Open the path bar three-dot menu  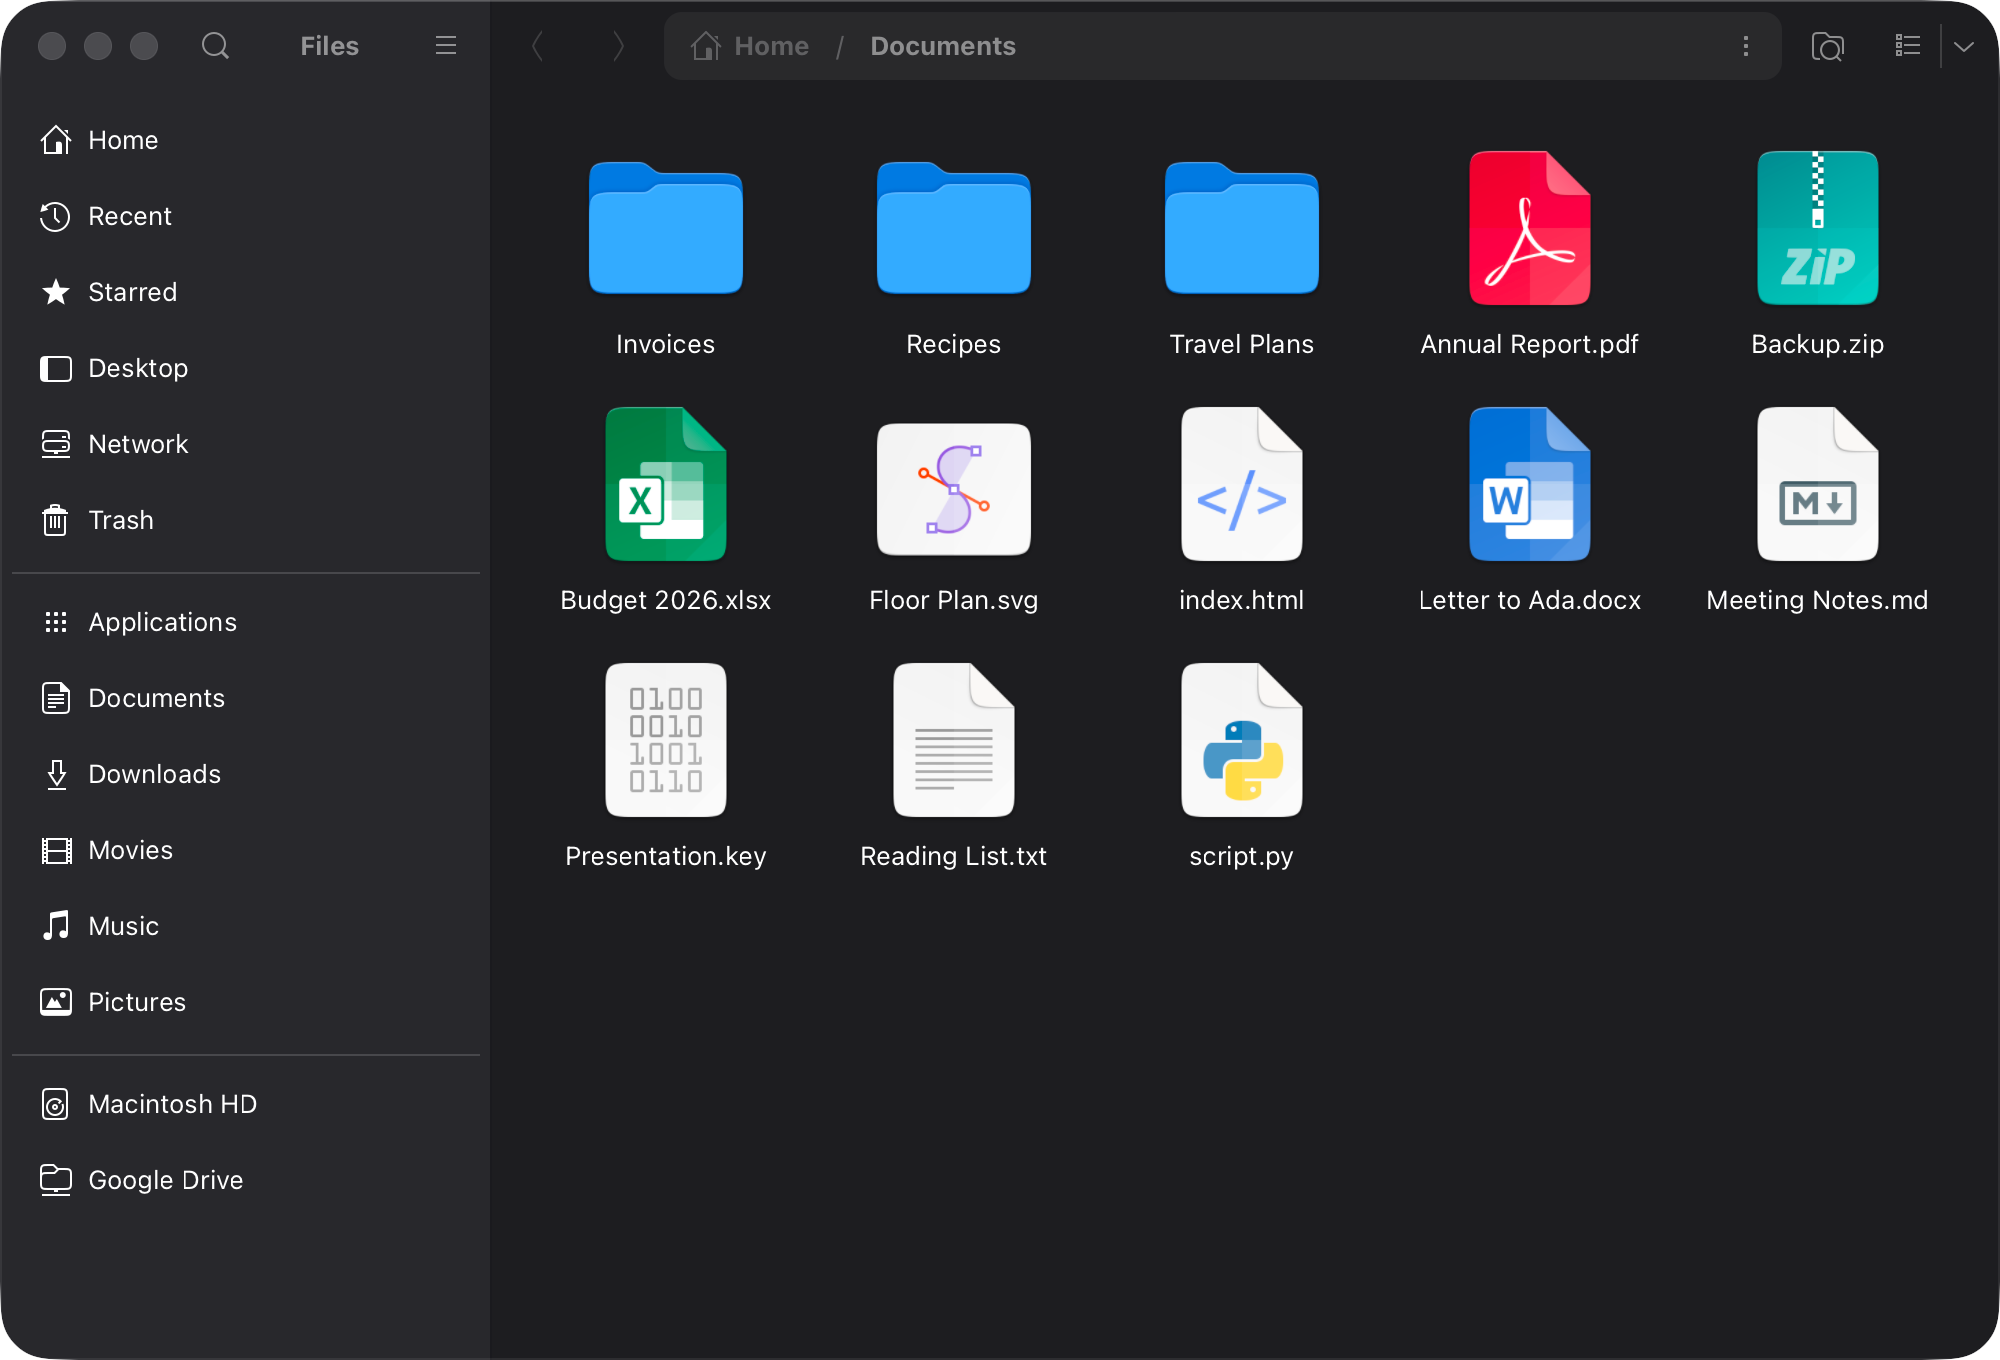1746,46
